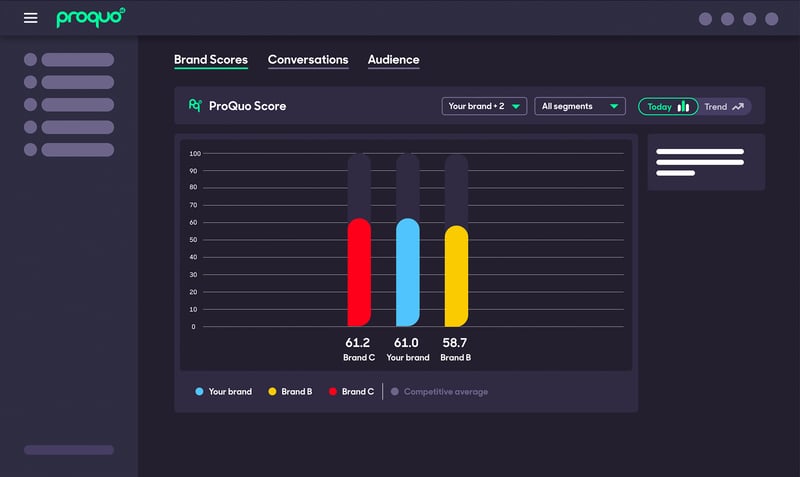Click the blue Your brand bar
800x477 pixels.
408,272
